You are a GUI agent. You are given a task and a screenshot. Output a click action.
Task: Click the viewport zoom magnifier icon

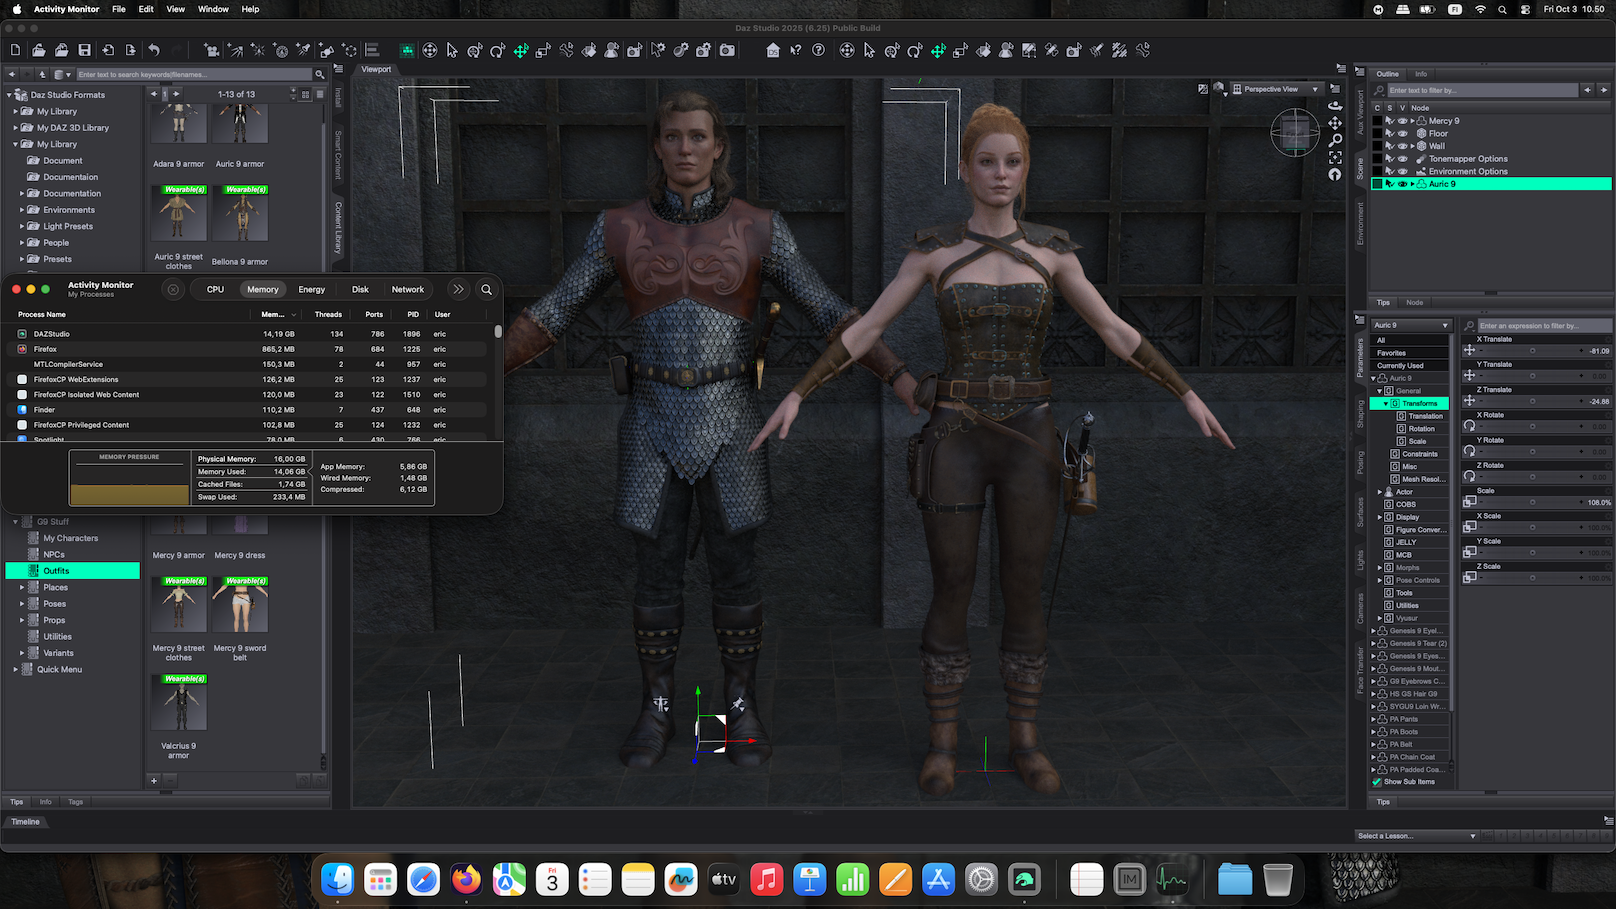point(1335,140)
